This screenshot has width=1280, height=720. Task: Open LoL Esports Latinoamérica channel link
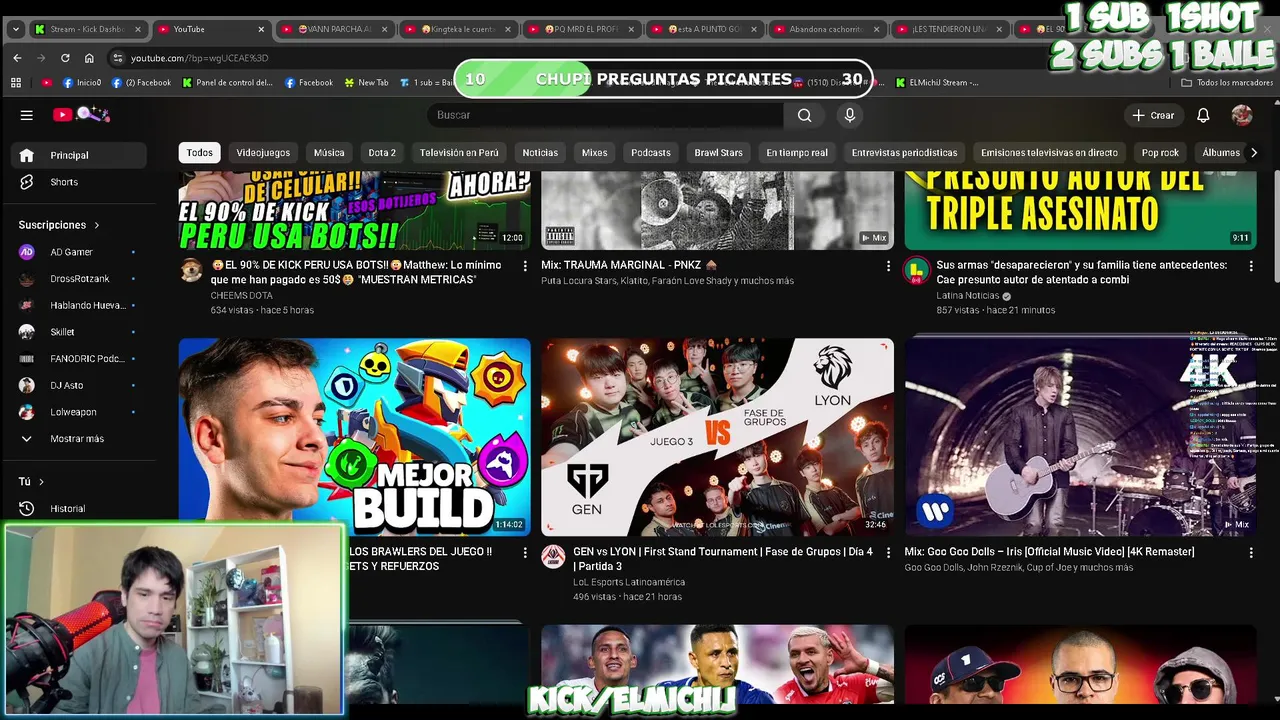(x=629, y=582)
